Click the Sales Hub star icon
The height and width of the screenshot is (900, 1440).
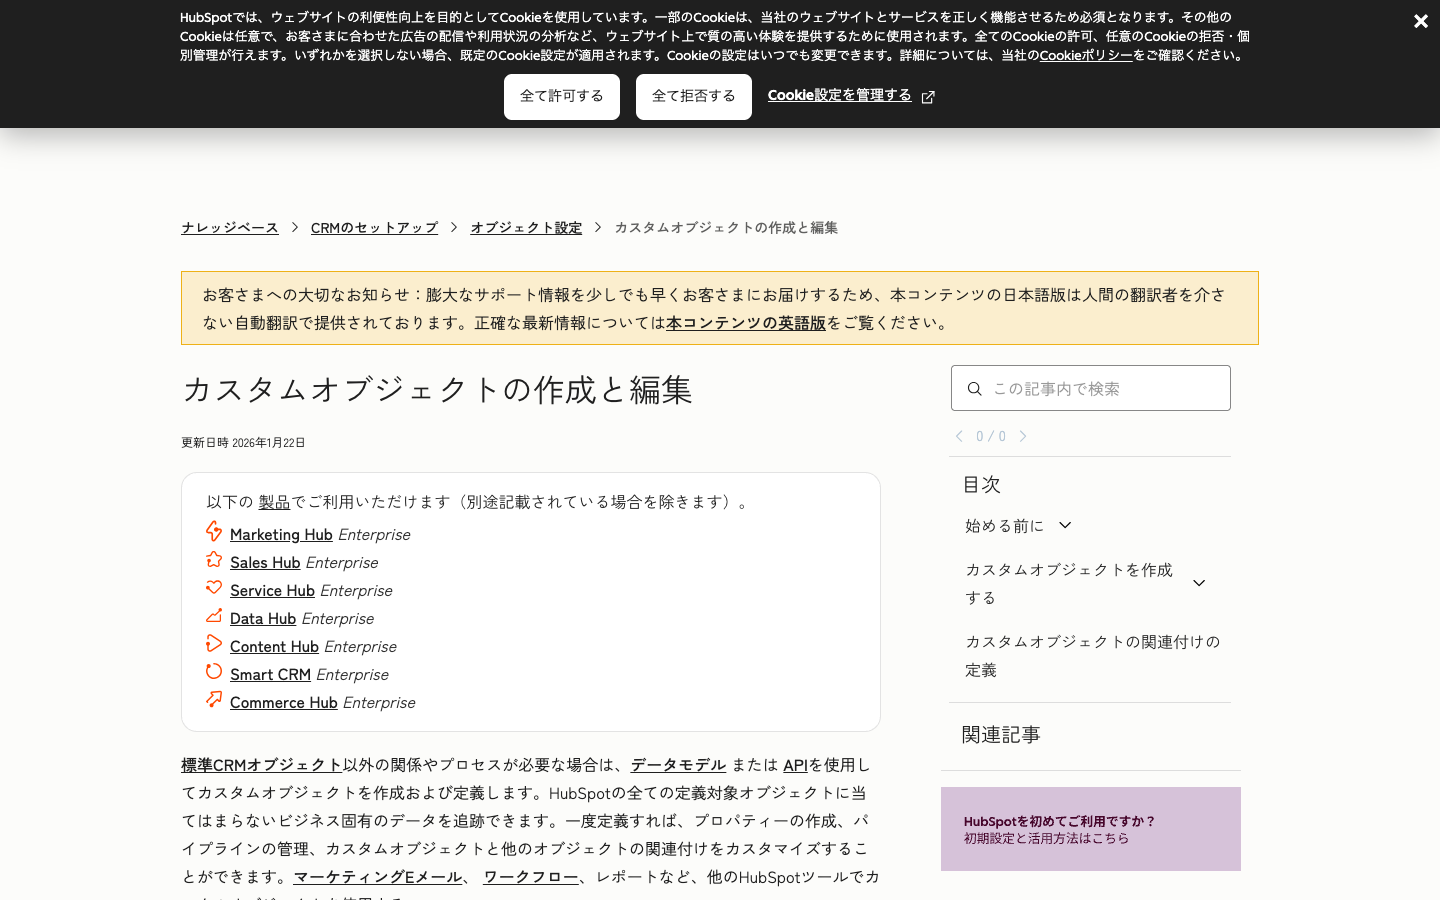(x=214, y=560)
